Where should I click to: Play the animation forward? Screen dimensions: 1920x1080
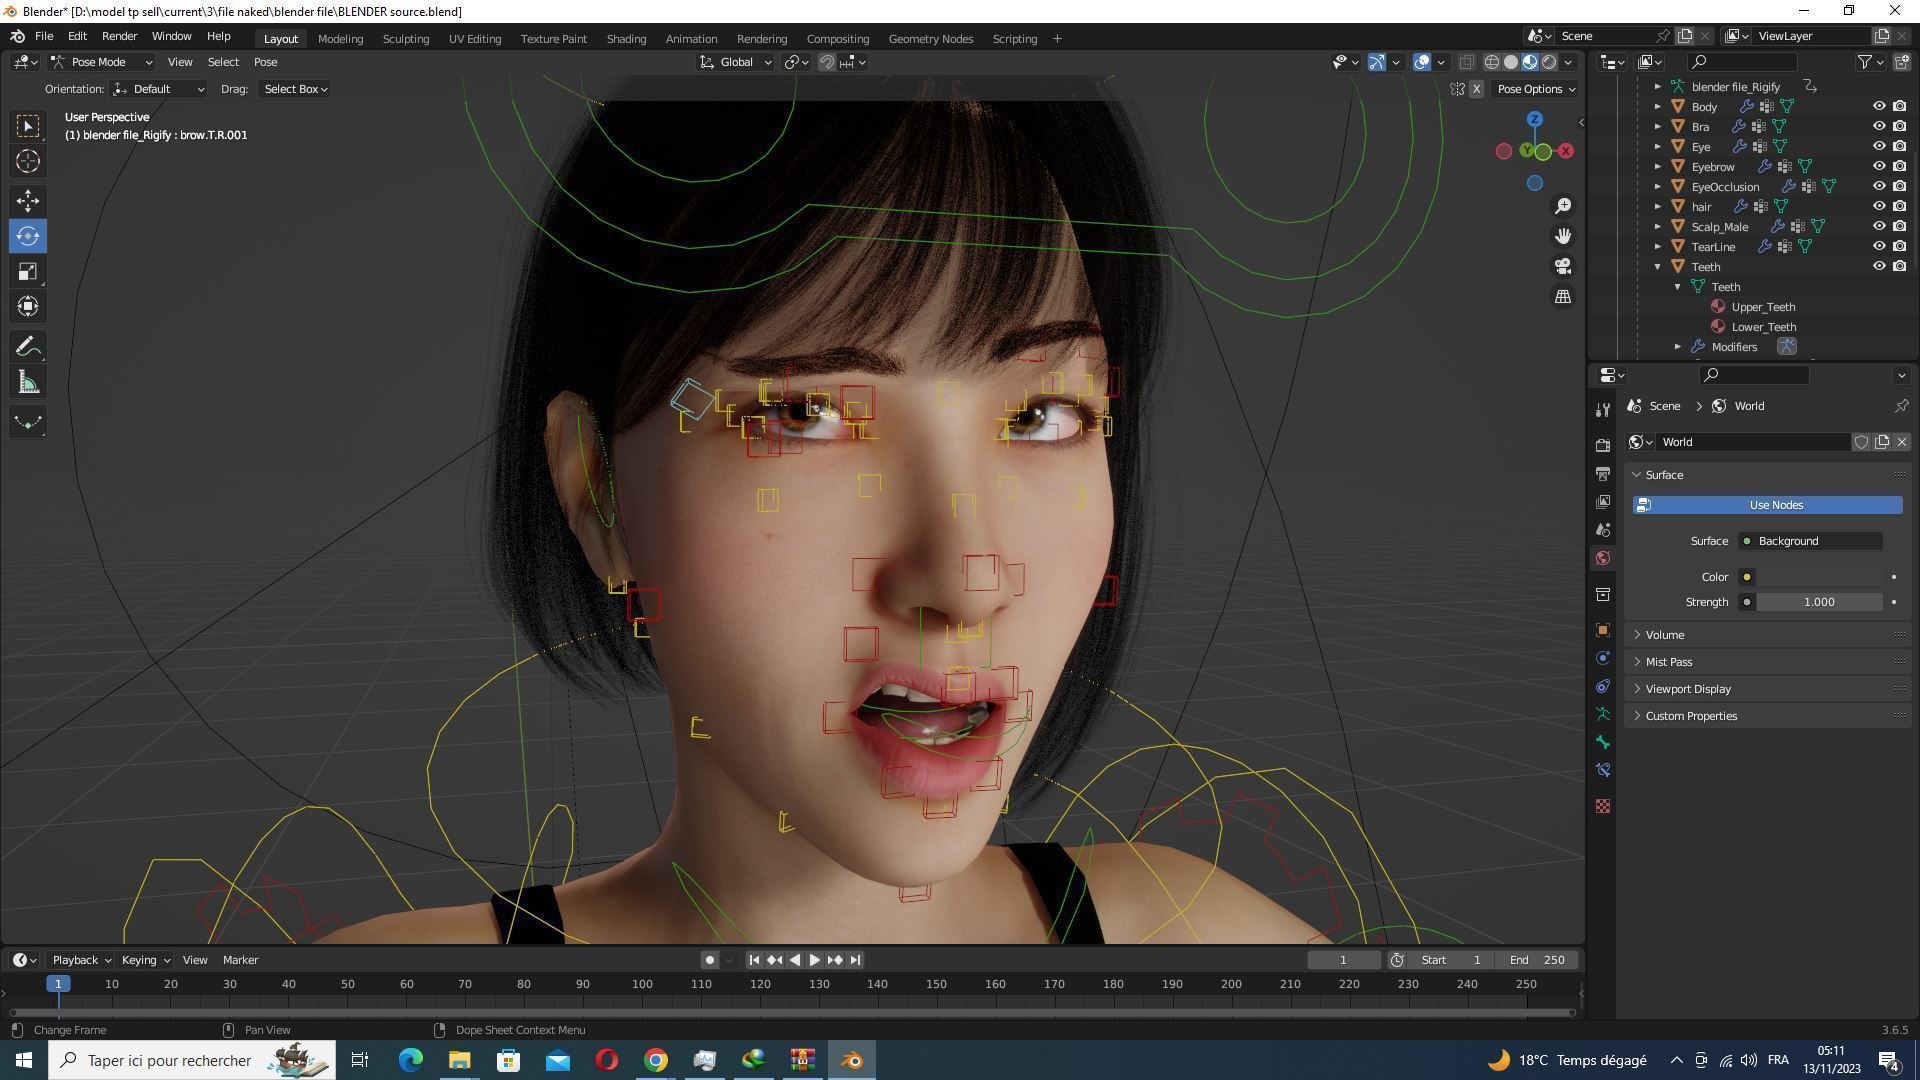[814, 960]
